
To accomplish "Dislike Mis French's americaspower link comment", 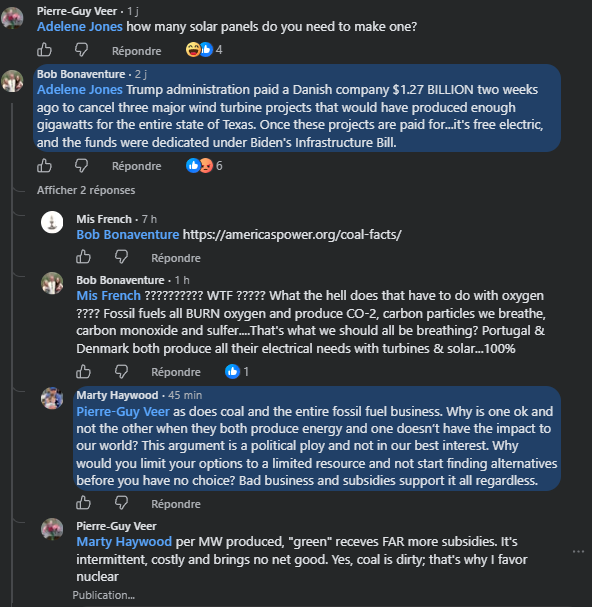I will 121,257.
